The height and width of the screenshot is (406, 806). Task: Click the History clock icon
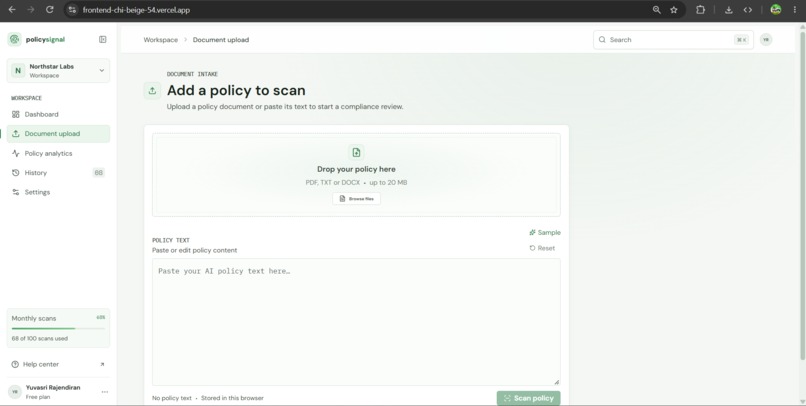[x=15, y=173]
